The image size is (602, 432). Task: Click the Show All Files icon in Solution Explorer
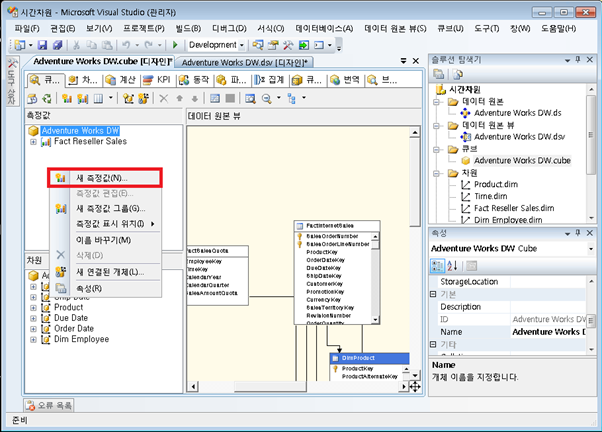click(x=458, y=74)
